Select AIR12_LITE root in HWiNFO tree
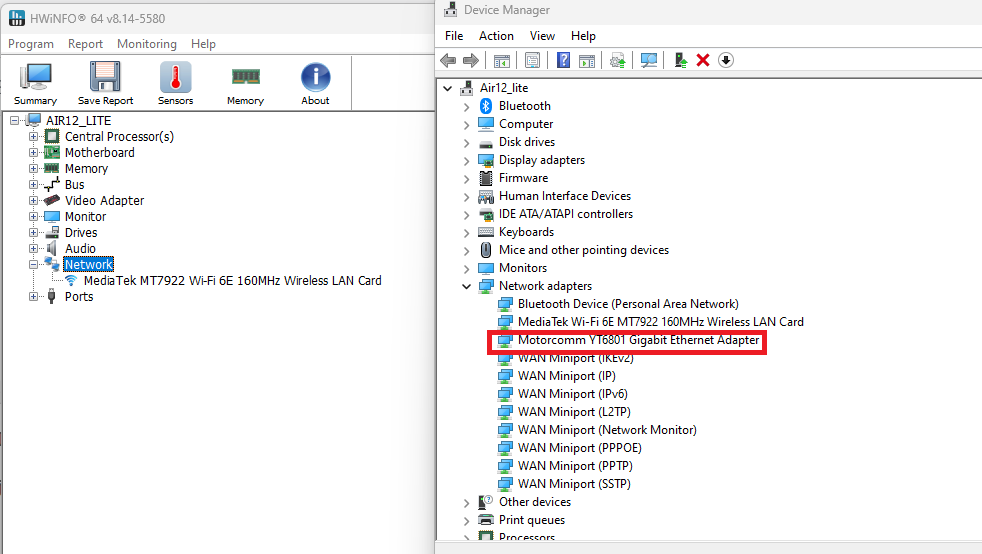The image size is (982, 554). [78, 120]
